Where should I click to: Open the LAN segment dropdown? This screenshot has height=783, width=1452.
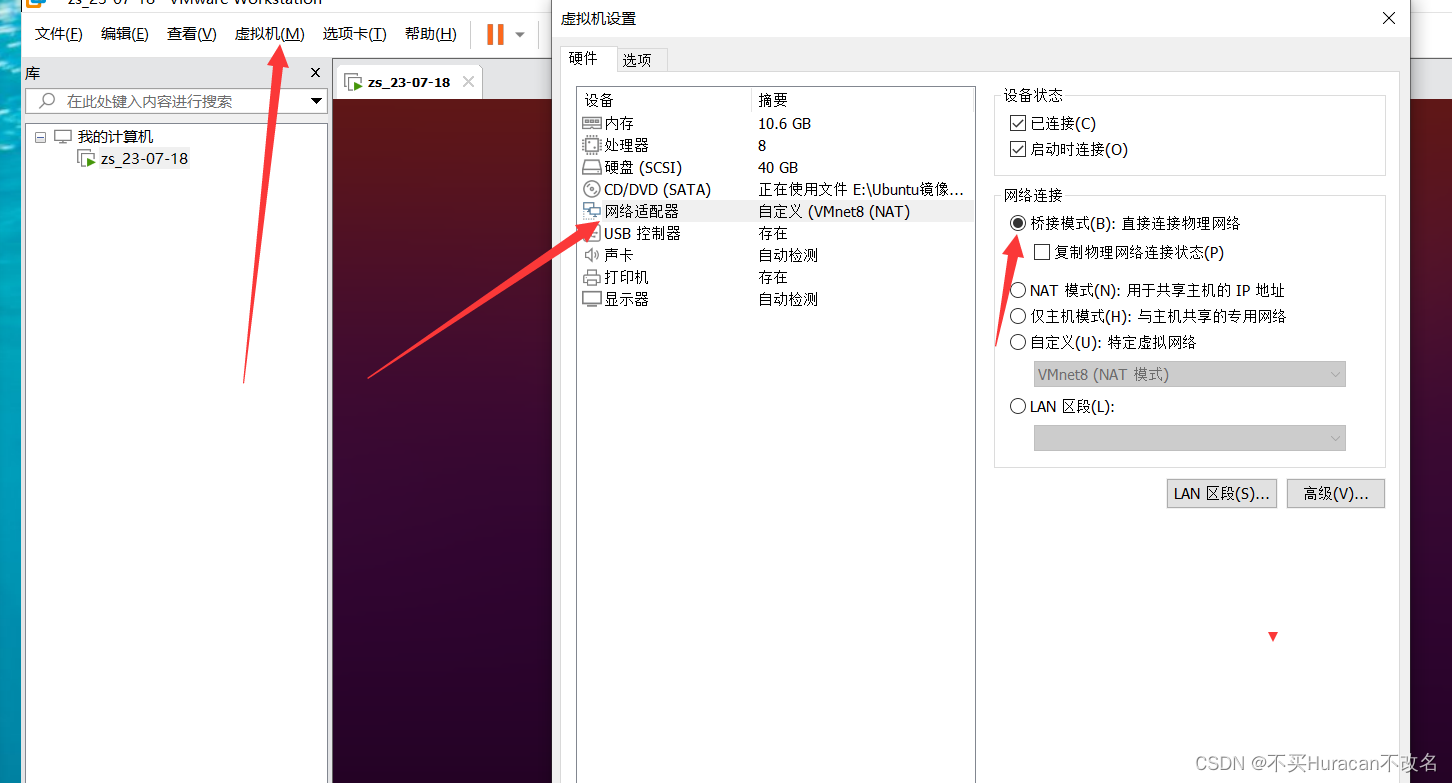tap(1189, 438)
